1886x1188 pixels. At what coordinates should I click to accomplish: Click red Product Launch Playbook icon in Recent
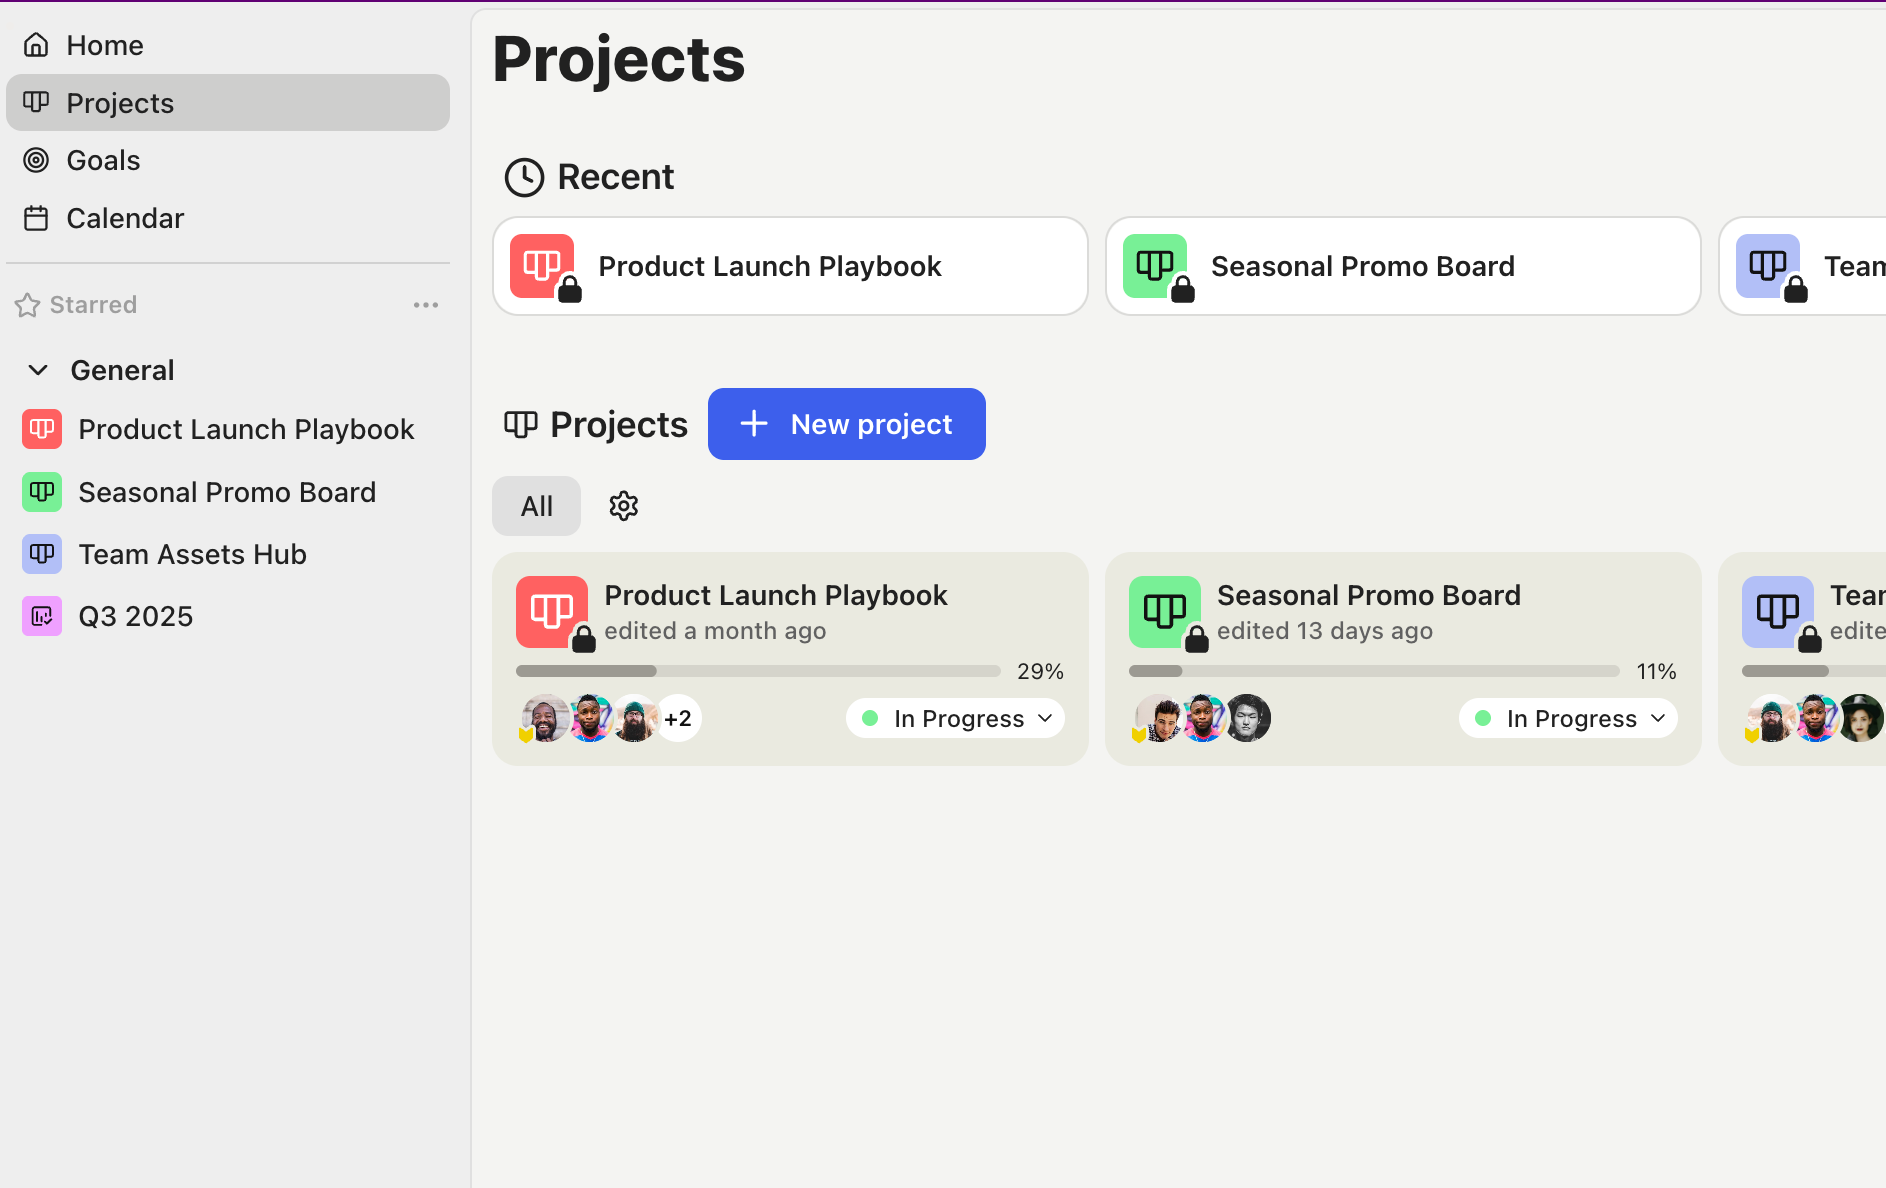[542, 266]
